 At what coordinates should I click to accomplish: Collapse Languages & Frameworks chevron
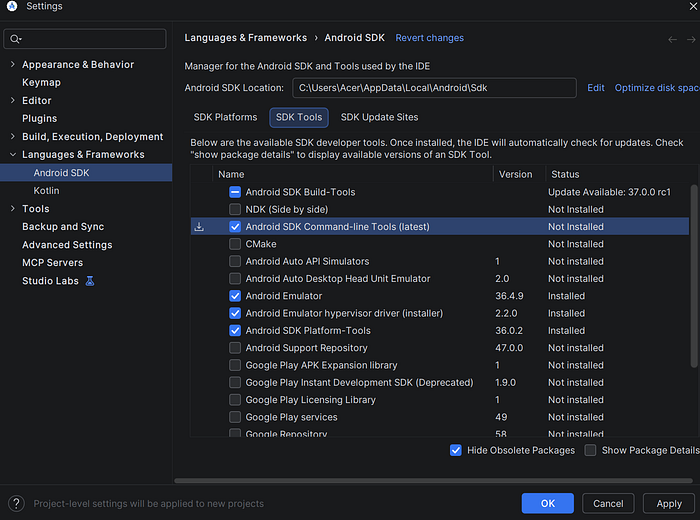12,154
